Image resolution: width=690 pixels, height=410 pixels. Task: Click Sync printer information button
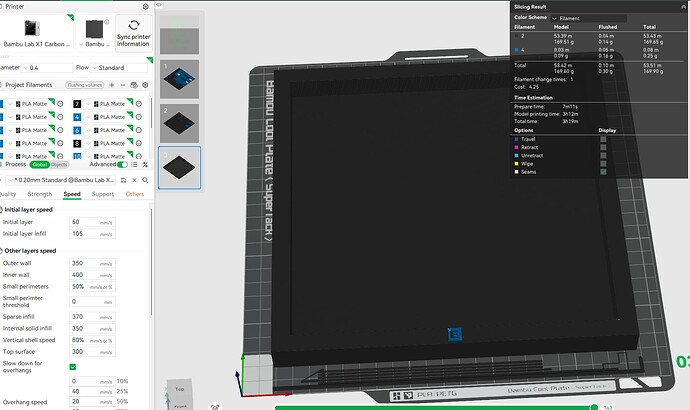134,33
